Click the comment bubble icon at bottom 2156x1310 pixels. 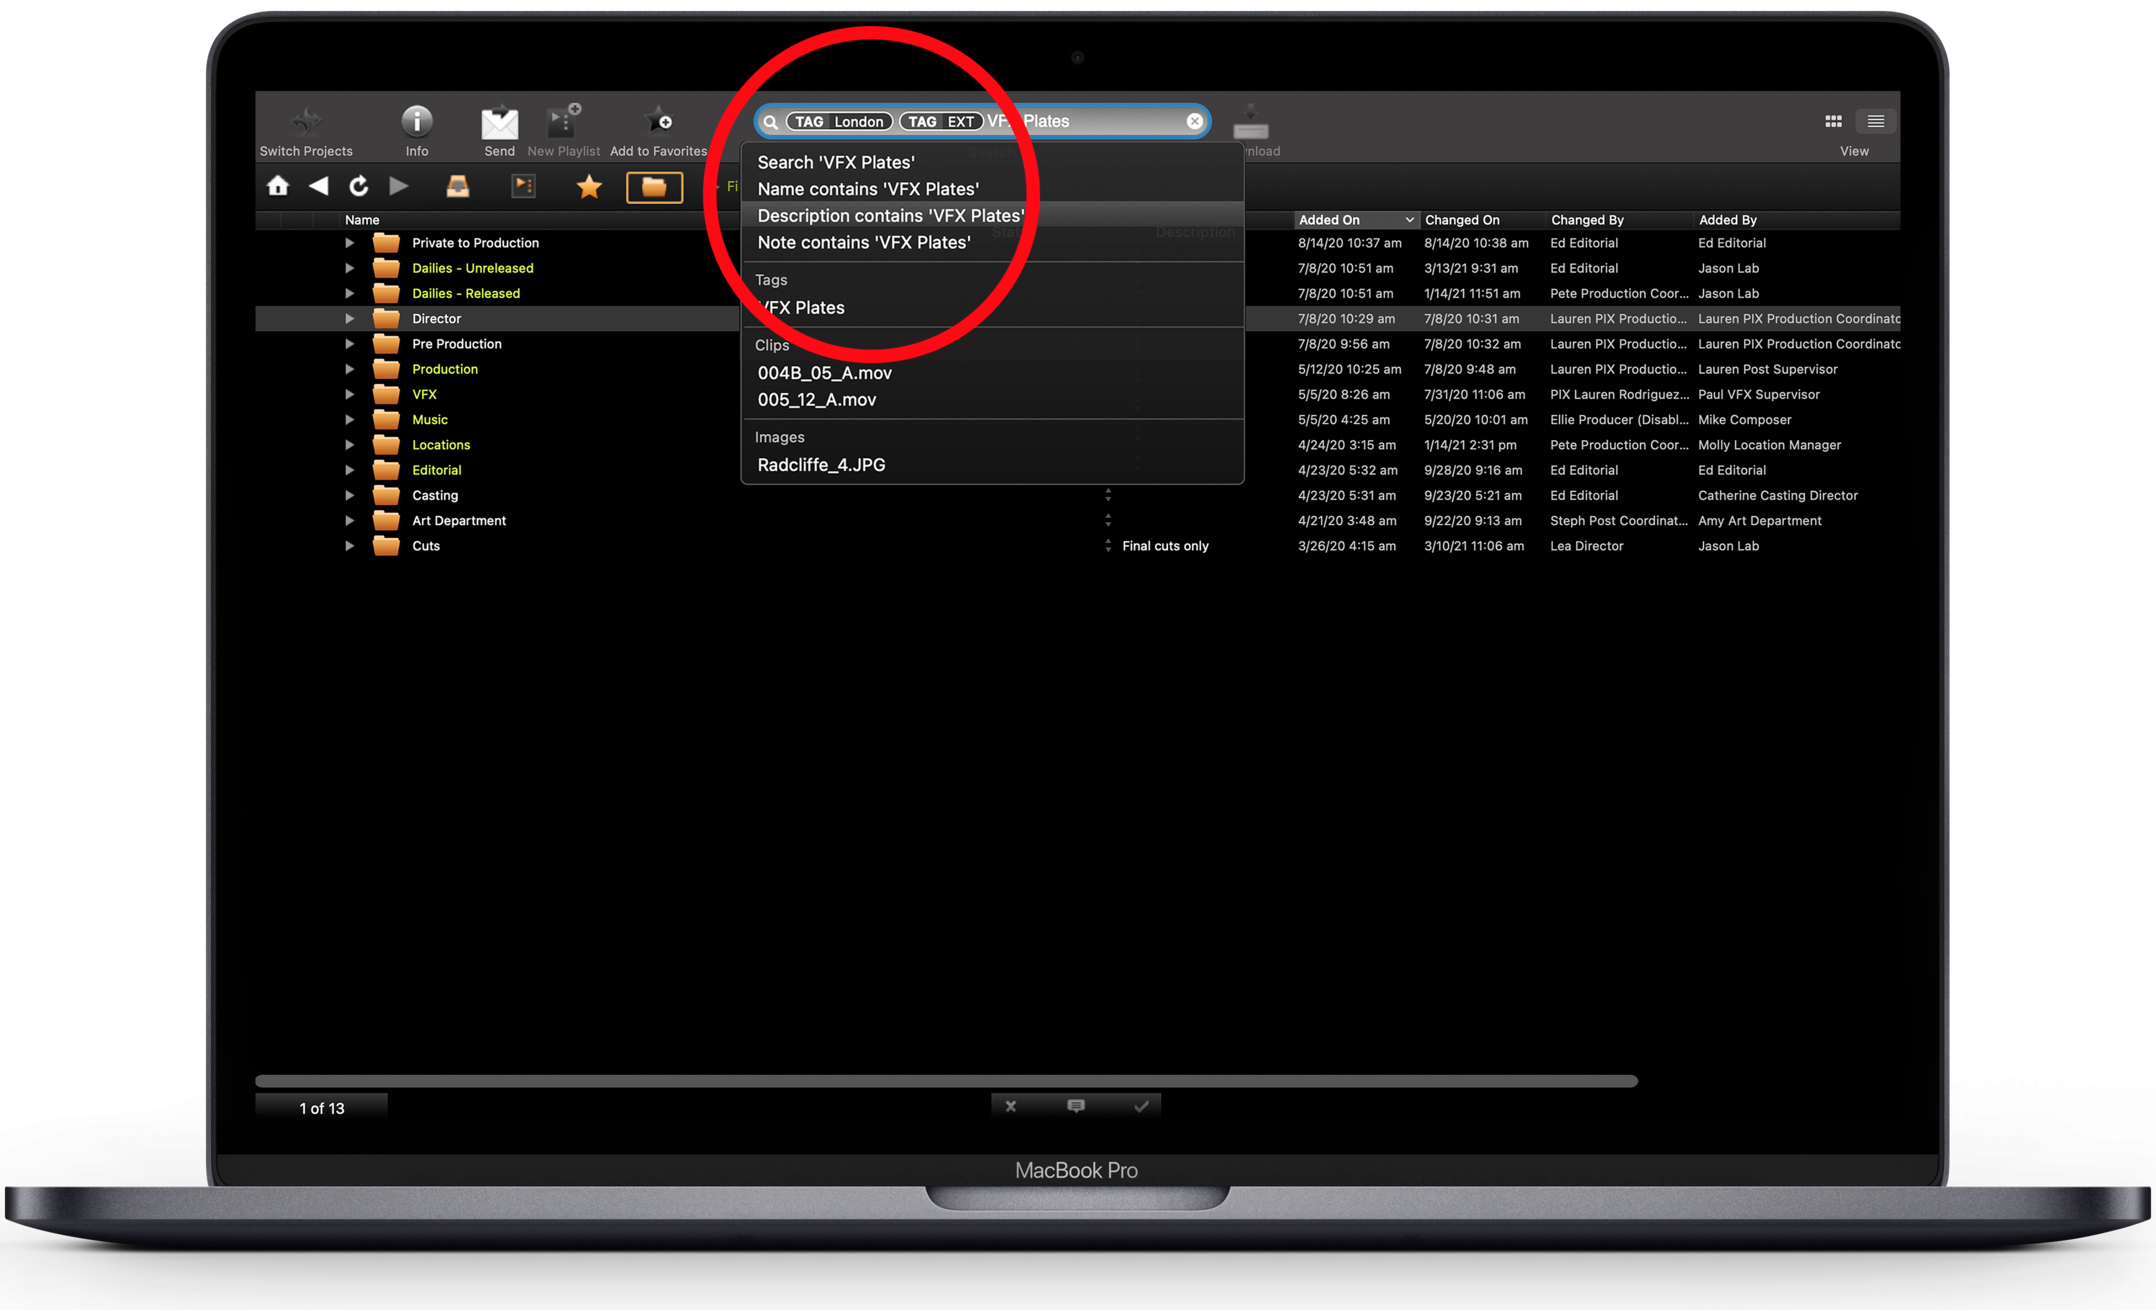(1075, 1106)
